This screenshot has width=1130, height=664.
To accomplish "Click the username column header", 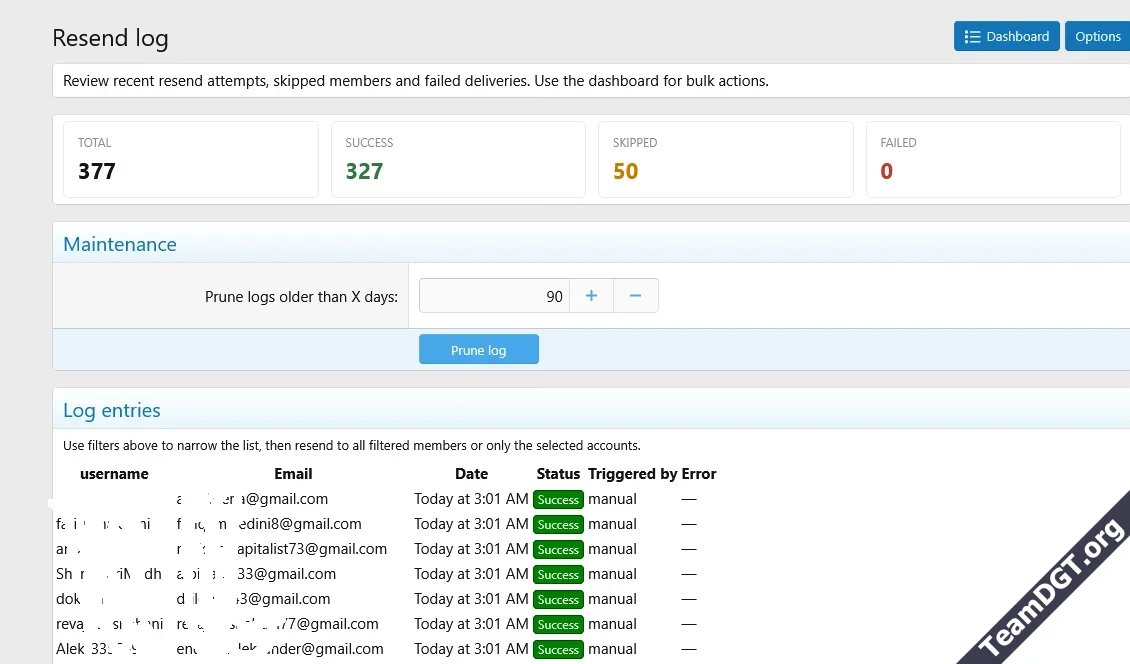I will pos(114,474).
